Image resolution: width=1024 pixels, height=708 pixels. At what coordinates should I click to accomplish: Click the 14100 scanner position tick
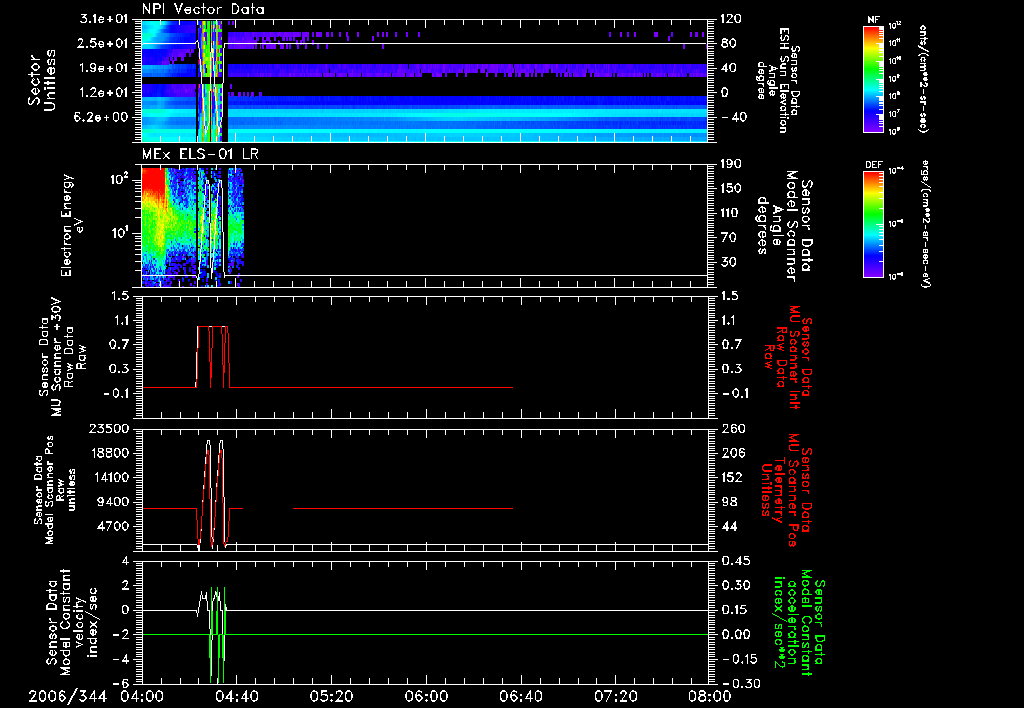[x=110, y=477]
